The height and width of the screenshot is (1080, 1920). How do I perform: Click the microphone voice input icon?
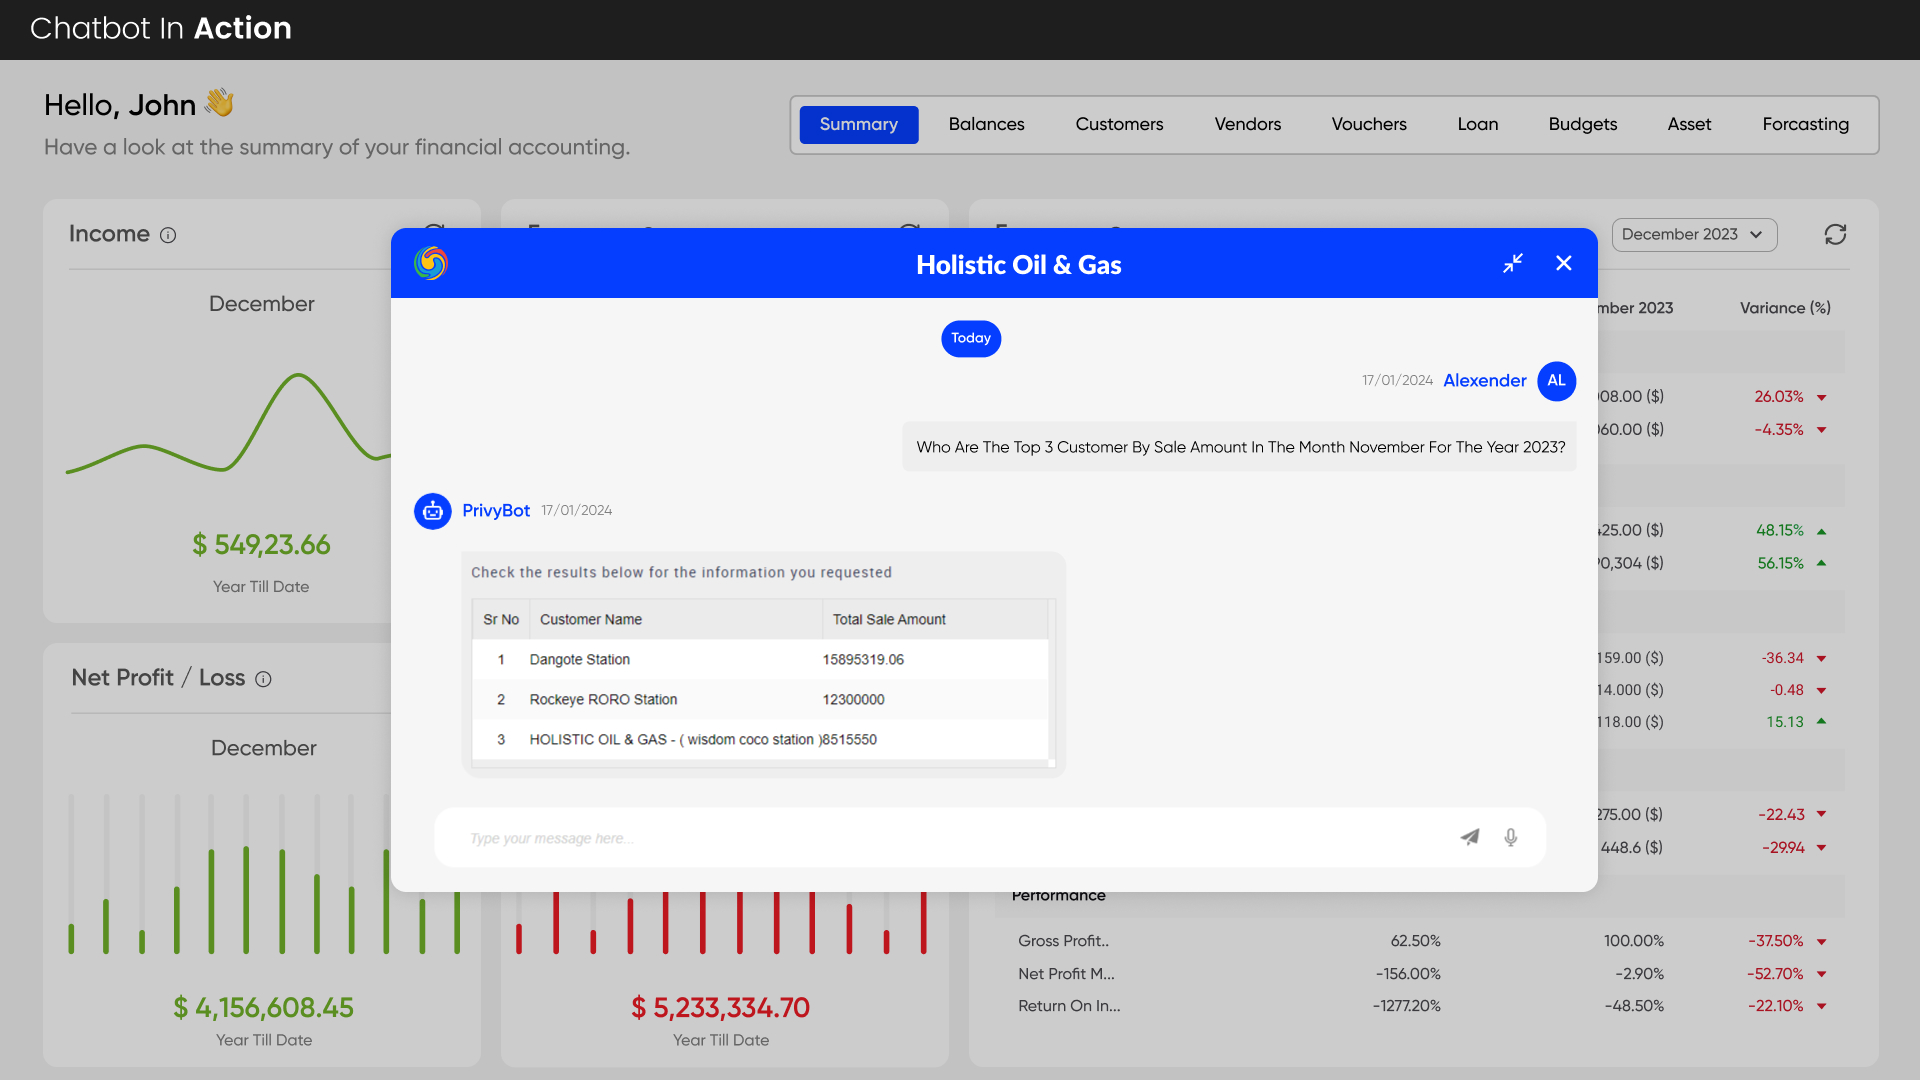[x=1510, y=837]
